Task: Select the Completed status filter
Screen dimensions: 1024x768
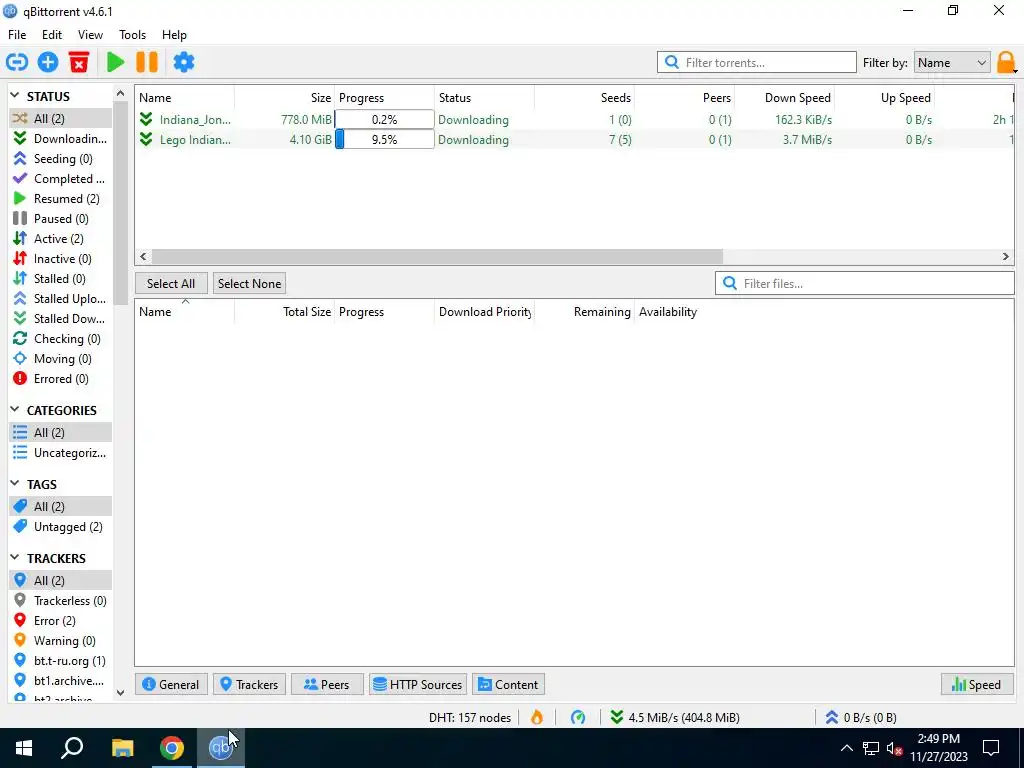Action: point(60,178)
